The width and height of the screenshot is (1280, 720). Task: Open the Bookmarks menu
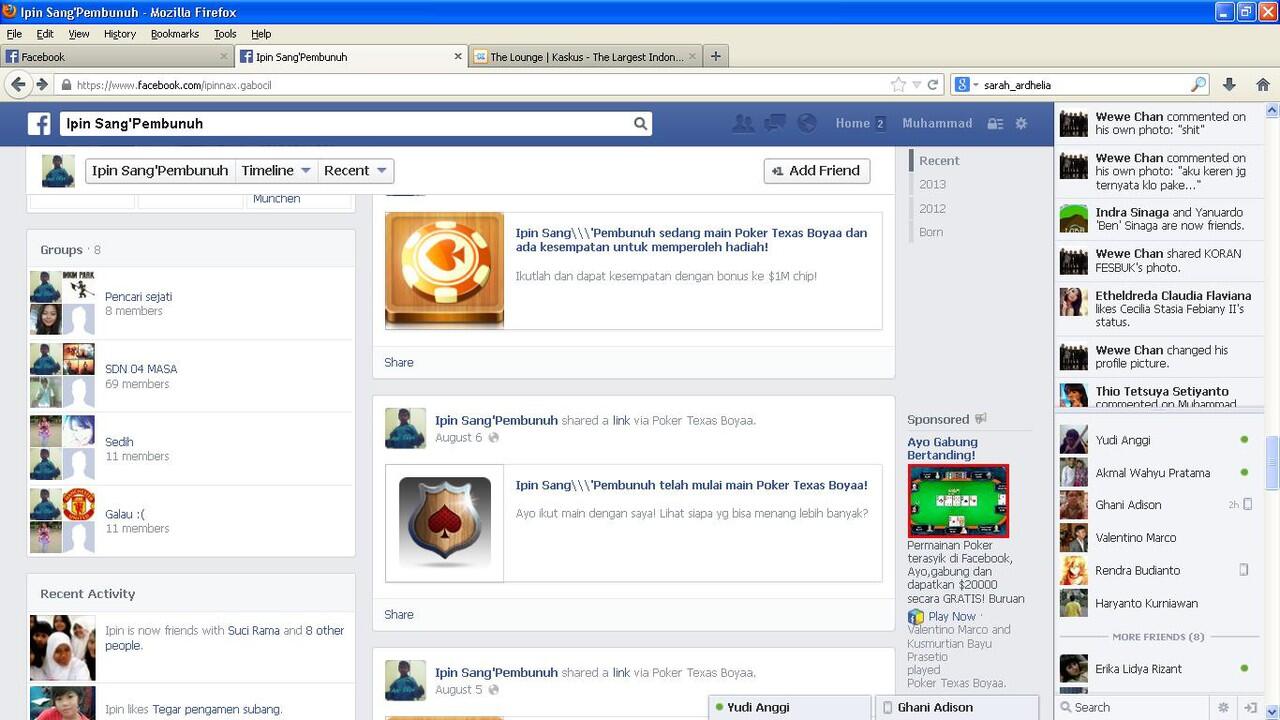click(x=175, y=33)
